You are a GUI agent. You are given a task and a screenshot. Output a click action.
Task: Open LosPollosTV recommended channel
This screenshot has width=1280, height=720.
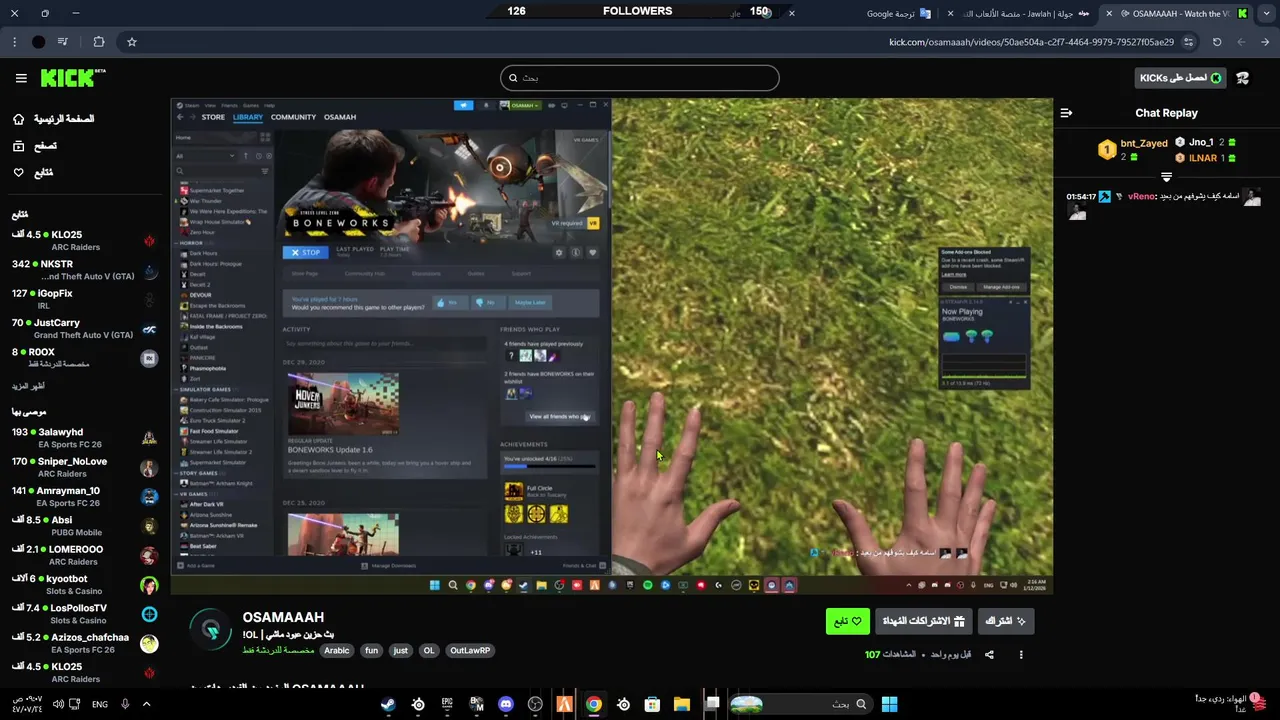tap(85, 614)
